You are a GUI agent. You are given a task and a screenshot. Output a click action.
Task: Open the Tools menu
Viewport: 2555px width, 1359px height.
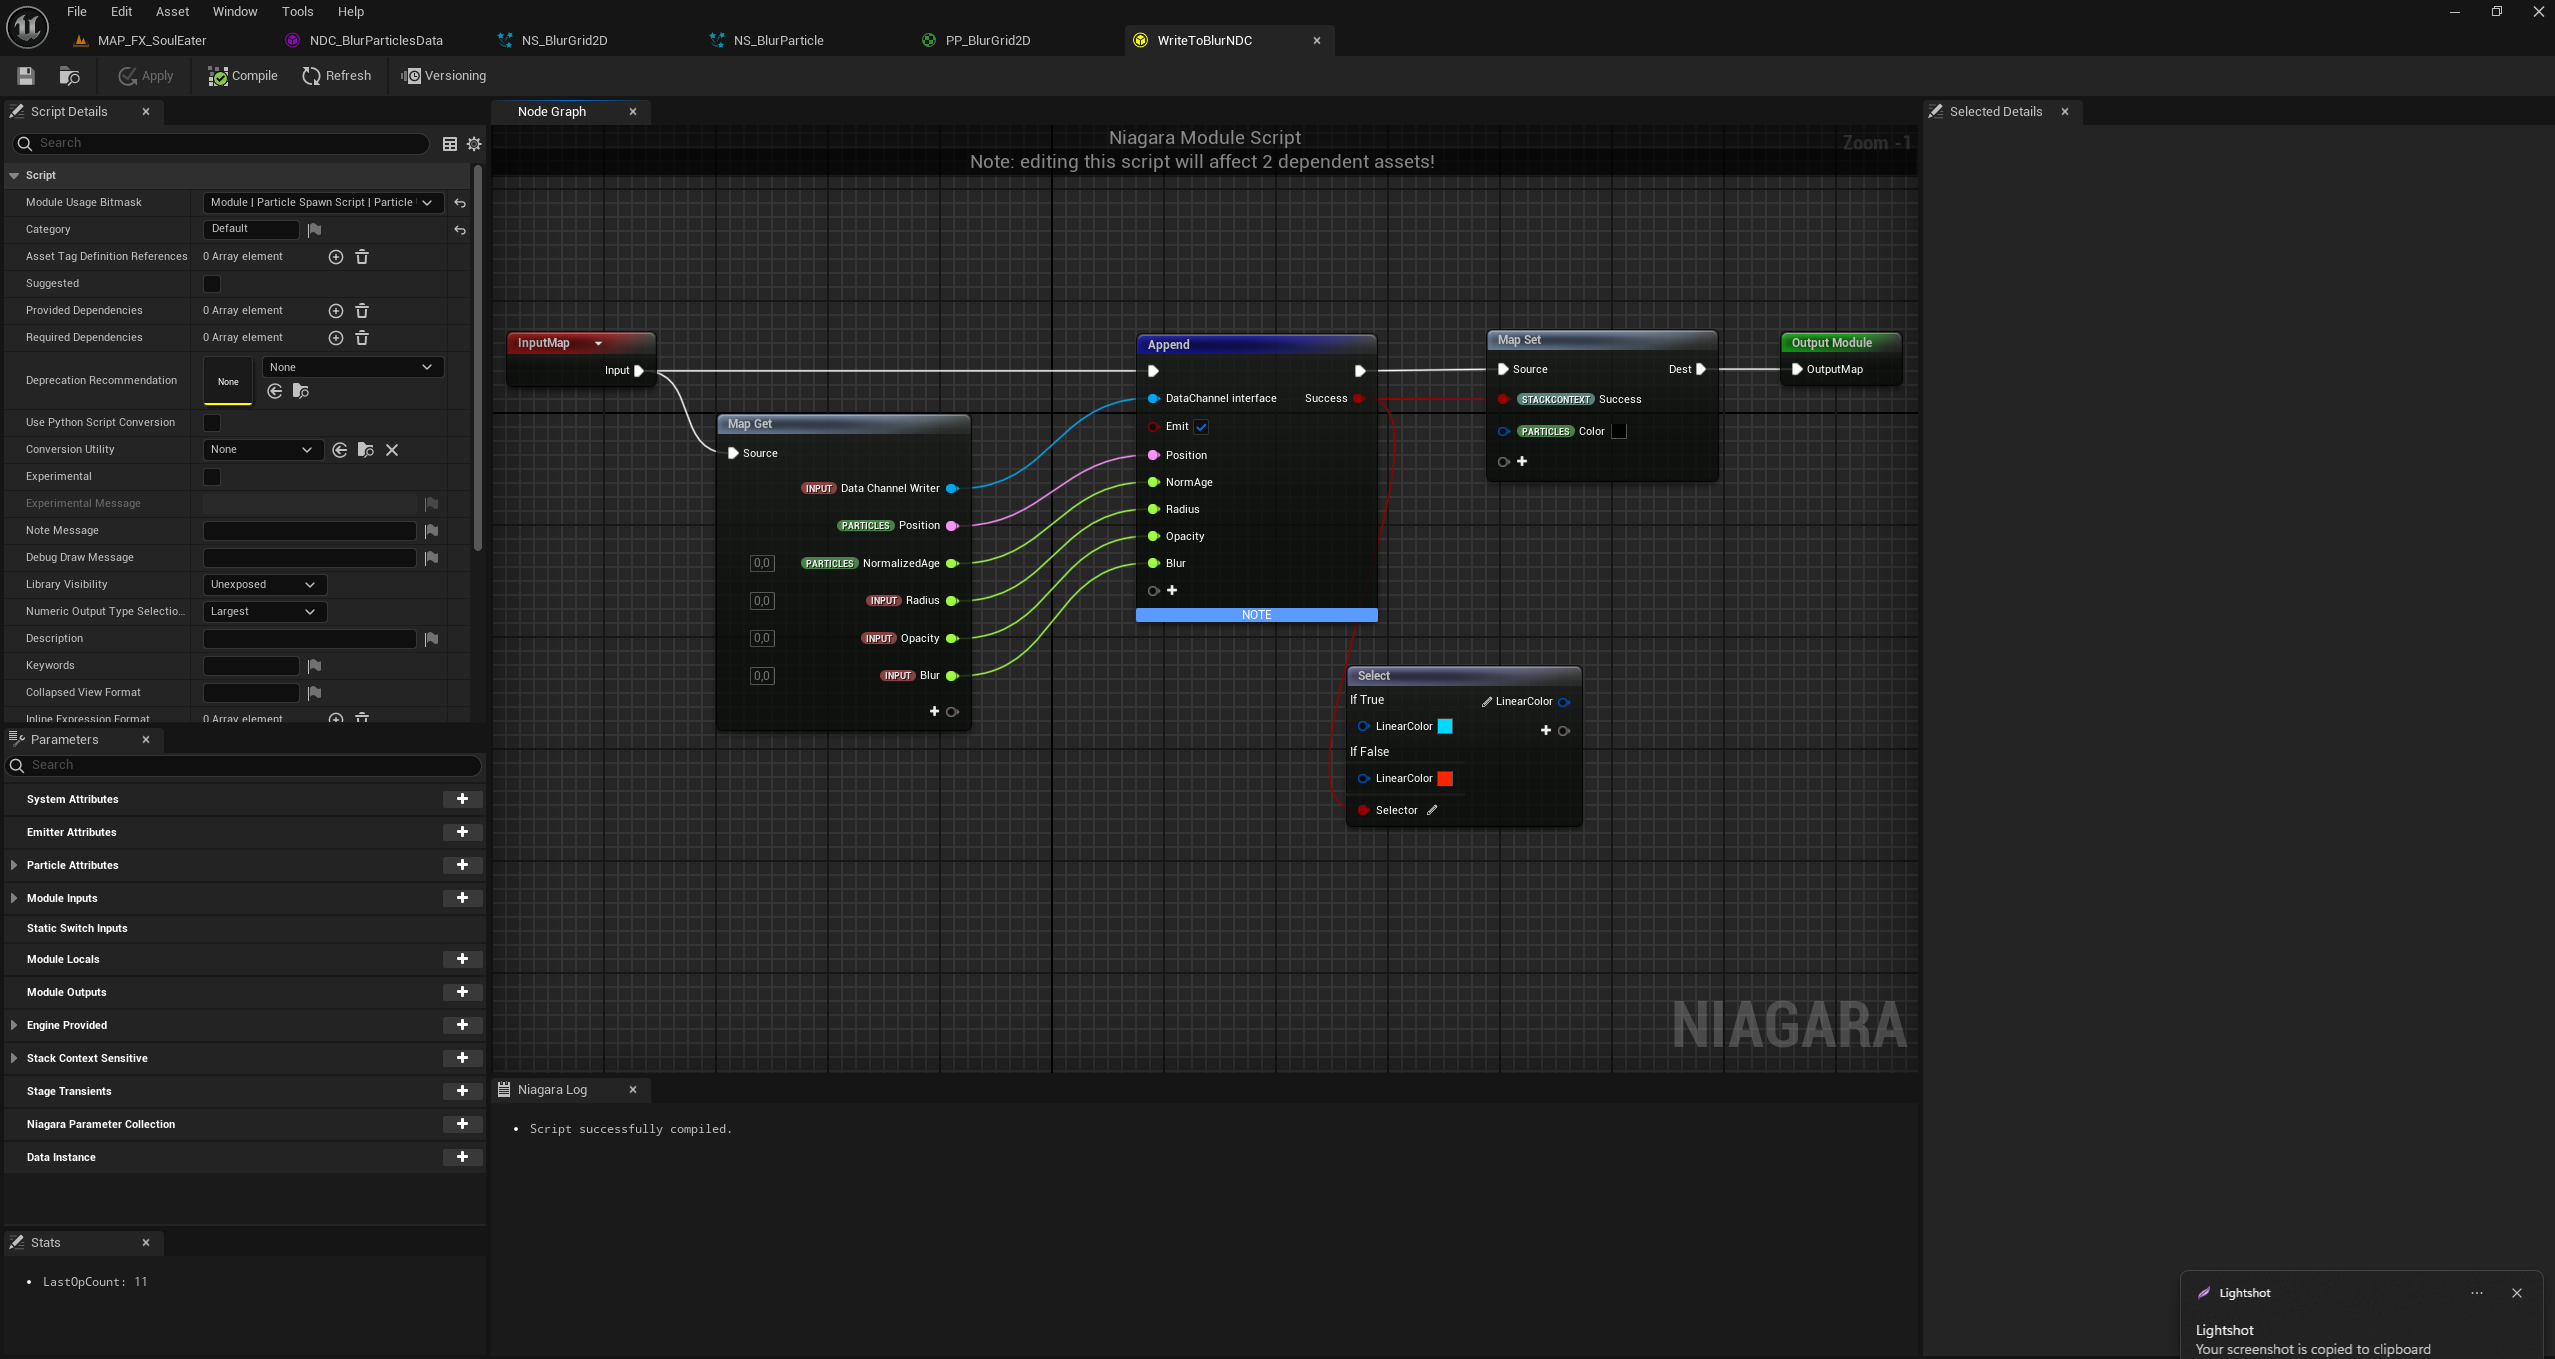(297, 12)
